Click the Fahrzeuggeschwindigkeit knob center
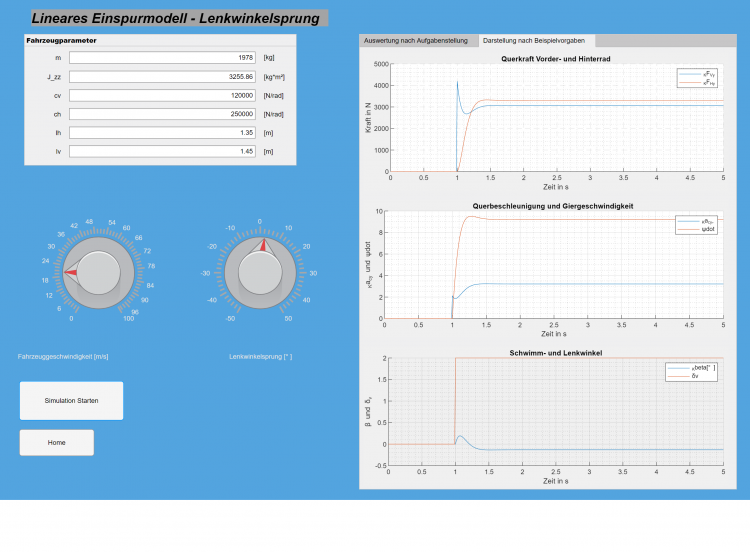The height and width of the screenshot is (552, 750). pos(97,272)
